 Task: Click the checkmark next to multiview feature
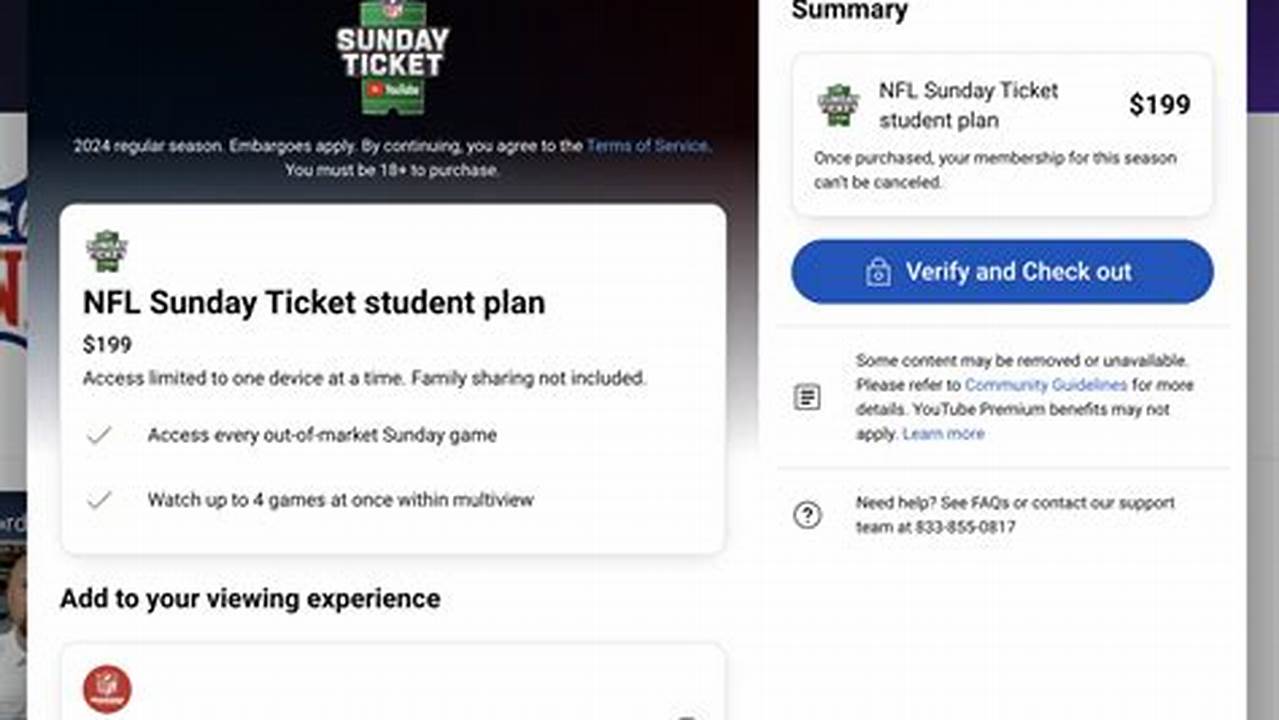(100, 499)
